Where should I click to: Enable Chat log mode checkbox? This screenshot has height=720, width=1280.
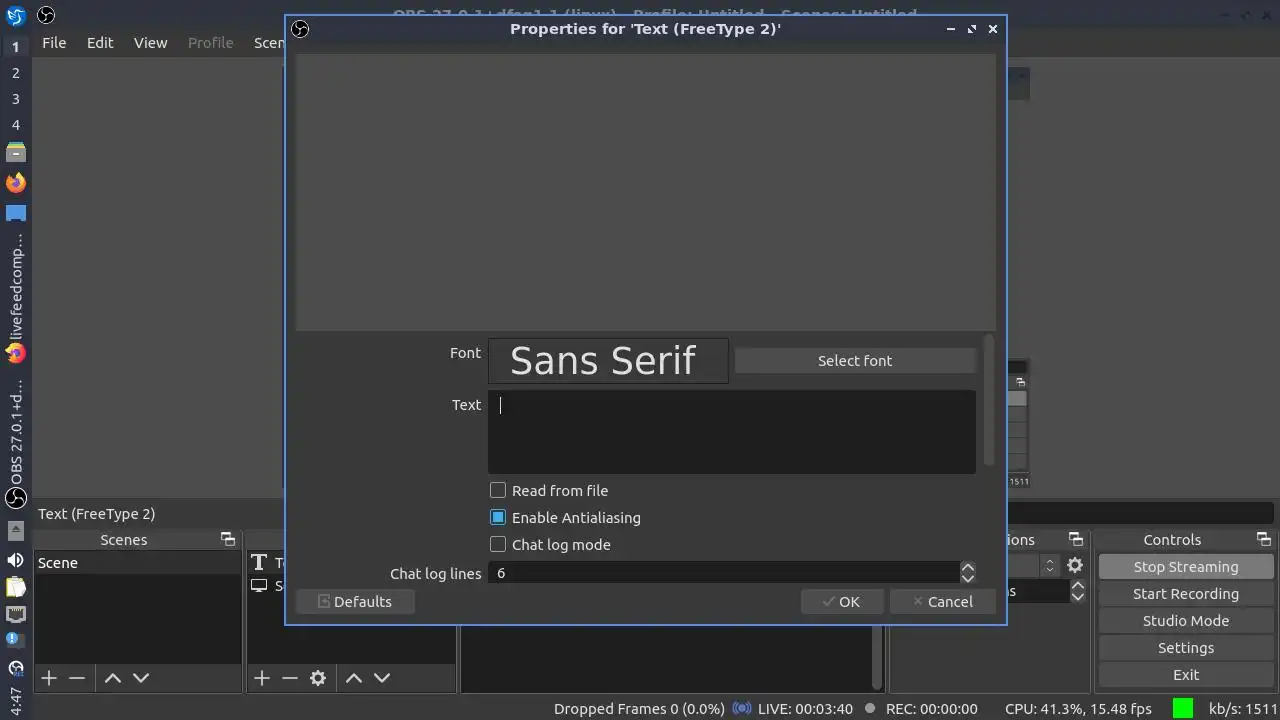[498, 544]
